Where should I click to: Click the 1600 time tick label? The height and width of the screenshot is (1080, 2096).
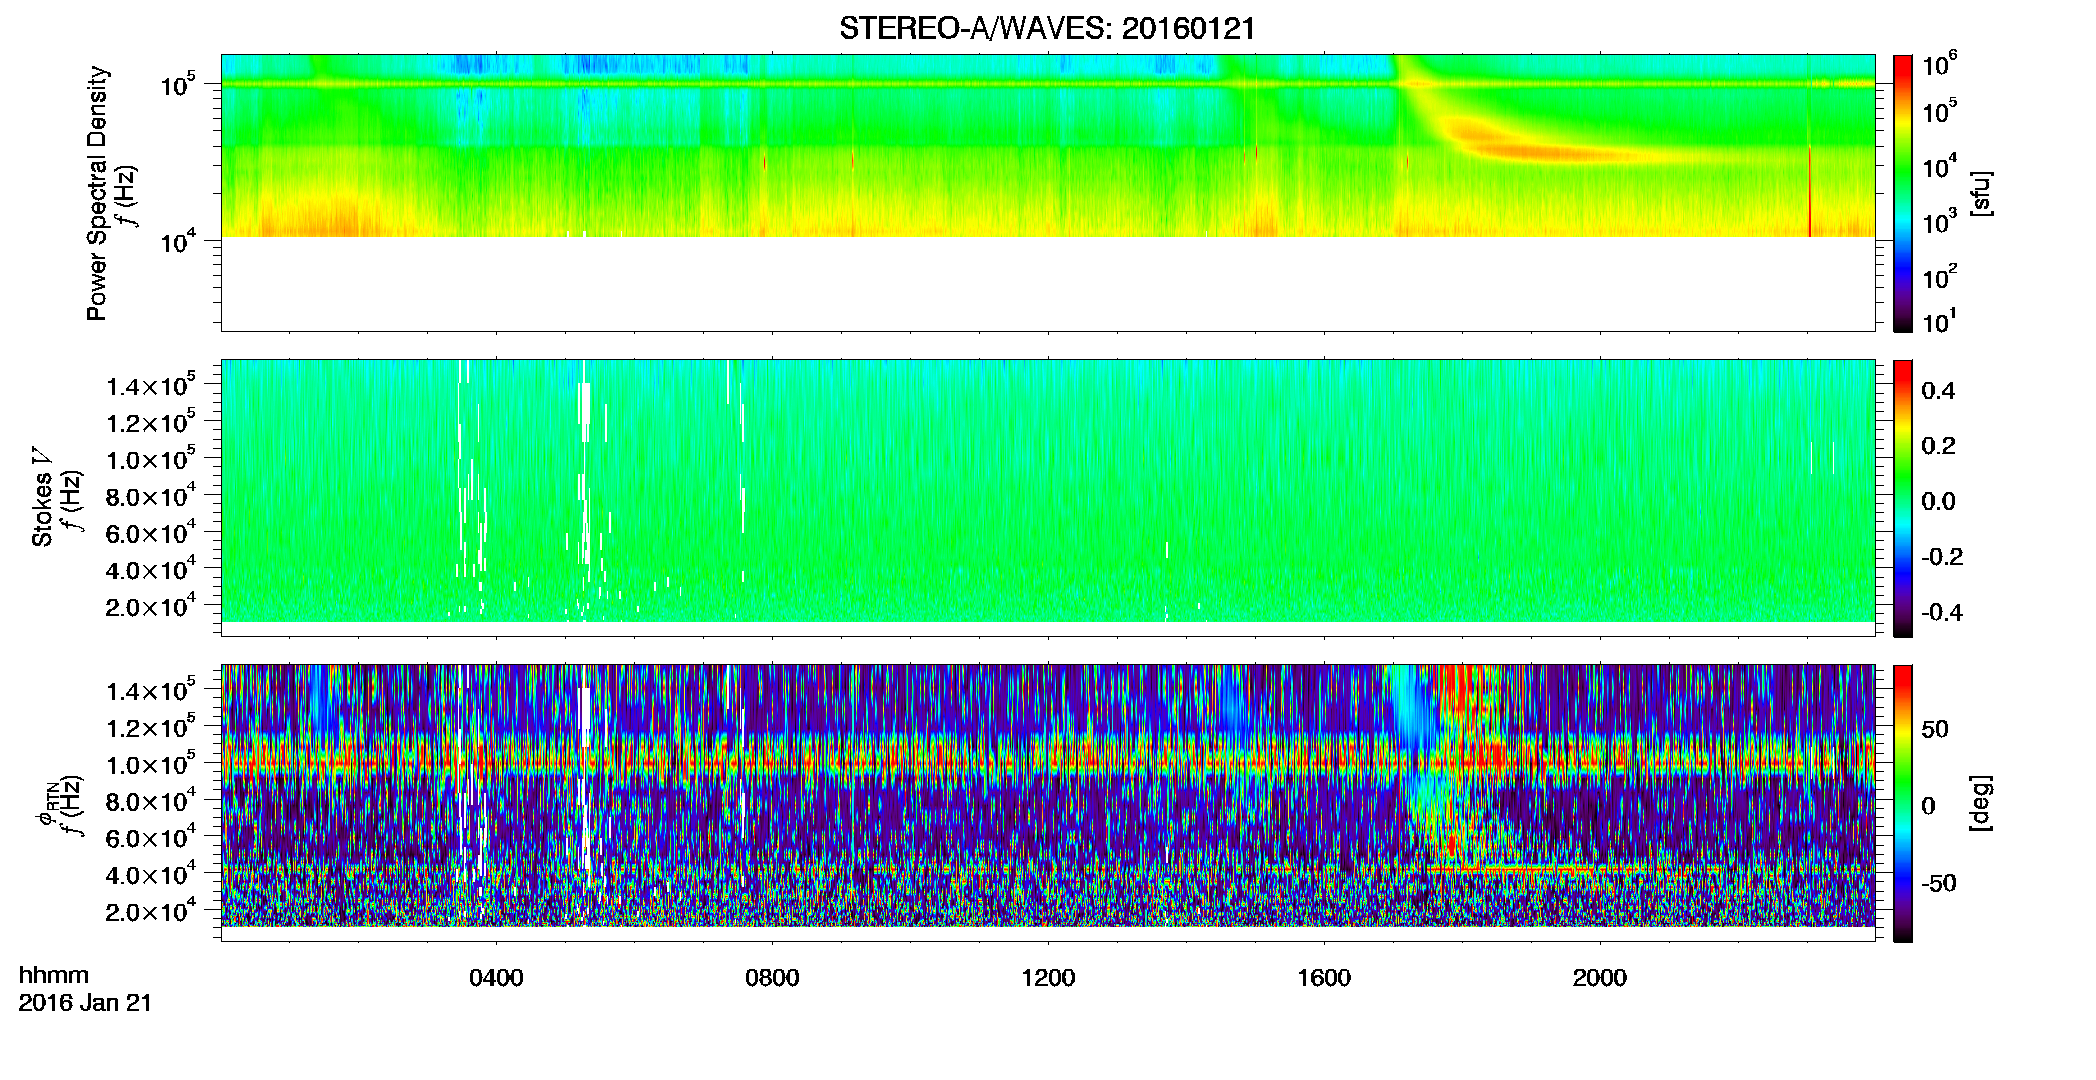click(x=1324, y=978)
